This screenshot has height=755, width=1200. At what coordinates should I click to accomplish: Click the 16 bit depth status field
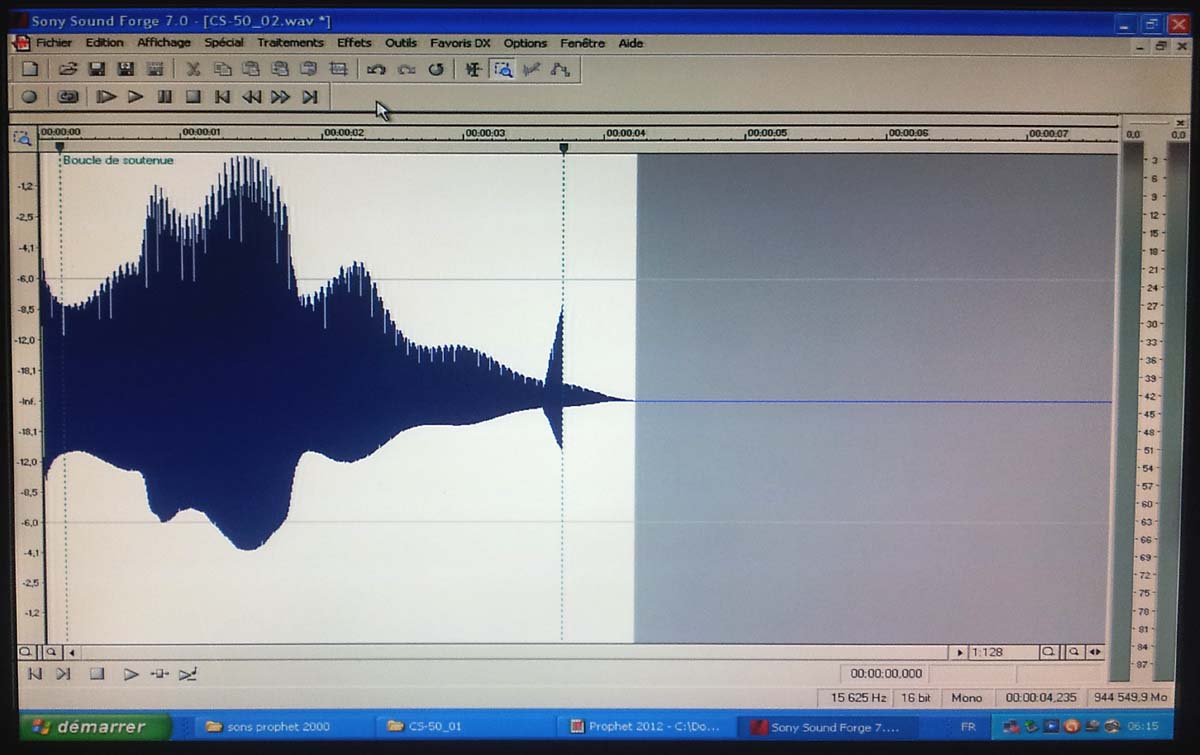[916, 698]
